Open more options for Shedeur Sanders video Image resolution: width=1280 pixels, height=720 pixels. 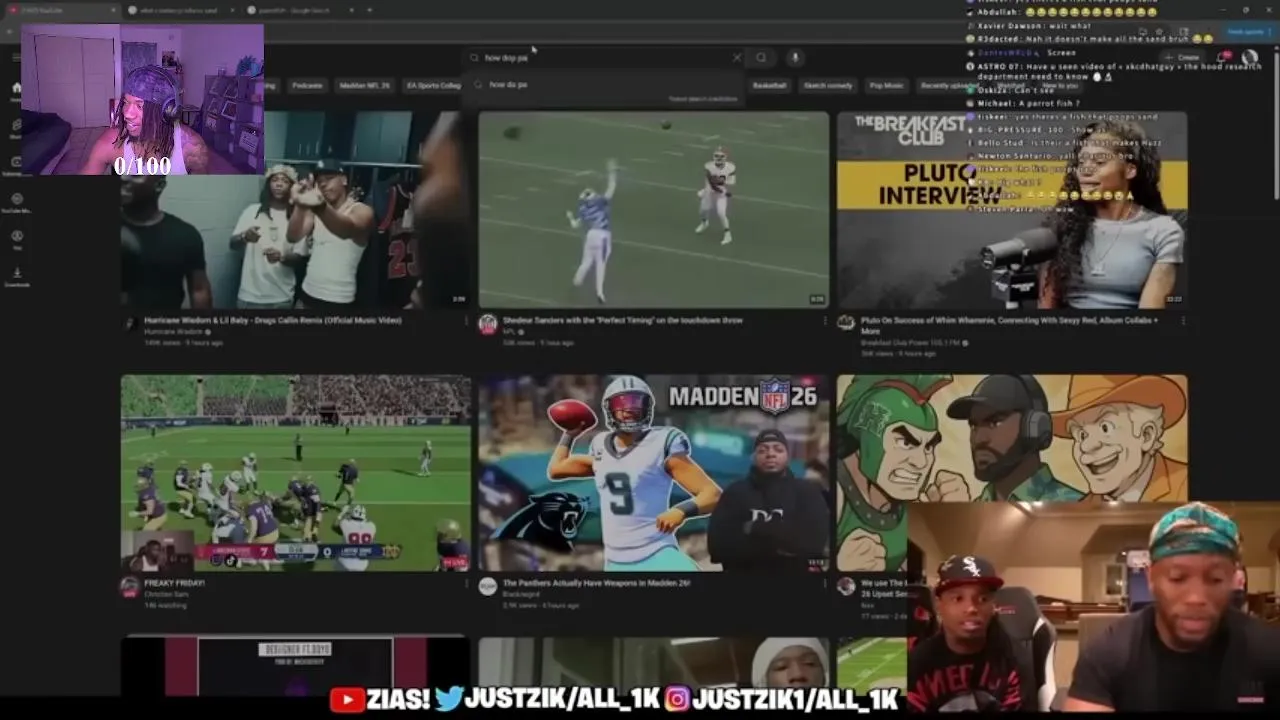tap(824, 322)
